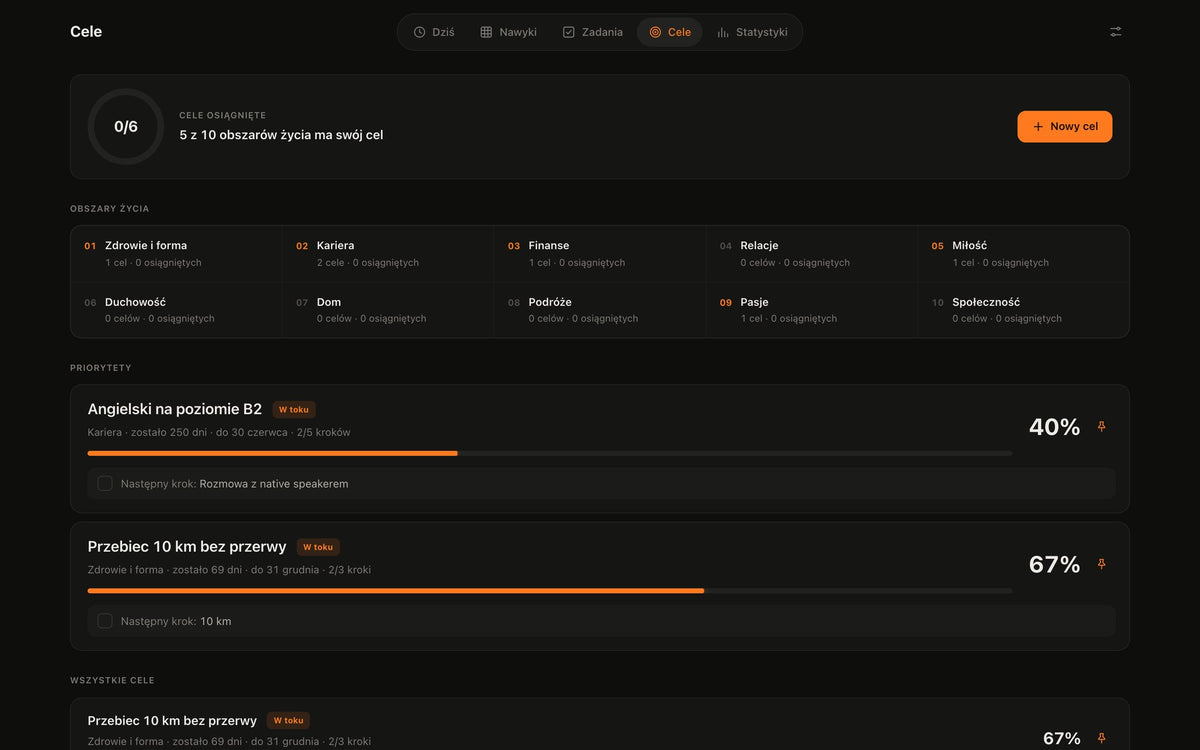
Task: Open the settings sliders icon
Action: pyautogui.click(x=1115, y=32)
